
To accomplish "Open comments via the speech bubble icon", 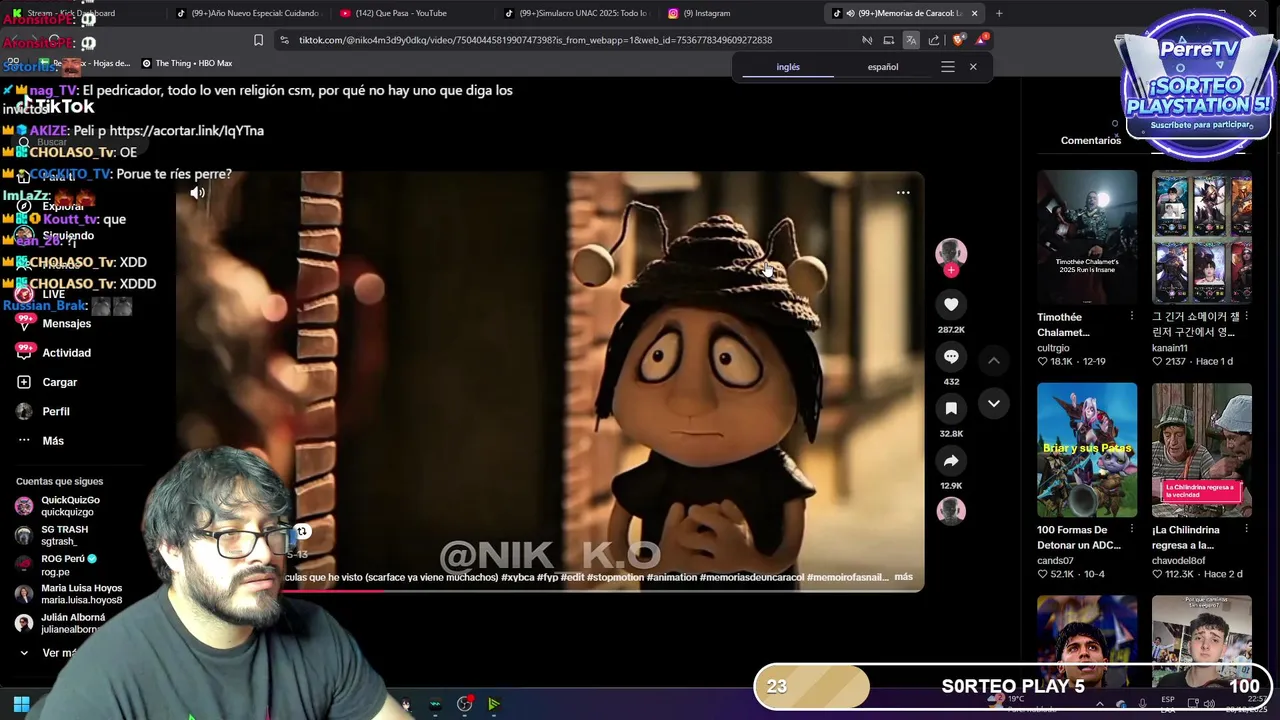I will point(951,357).
